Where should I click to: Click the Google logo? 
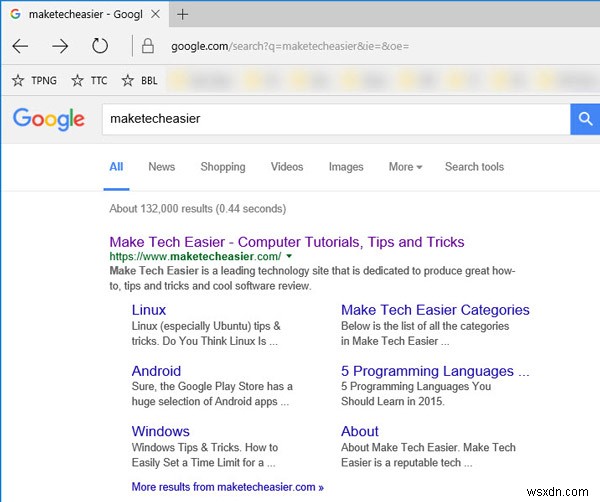pyautogui.click(x=49, y=119)
